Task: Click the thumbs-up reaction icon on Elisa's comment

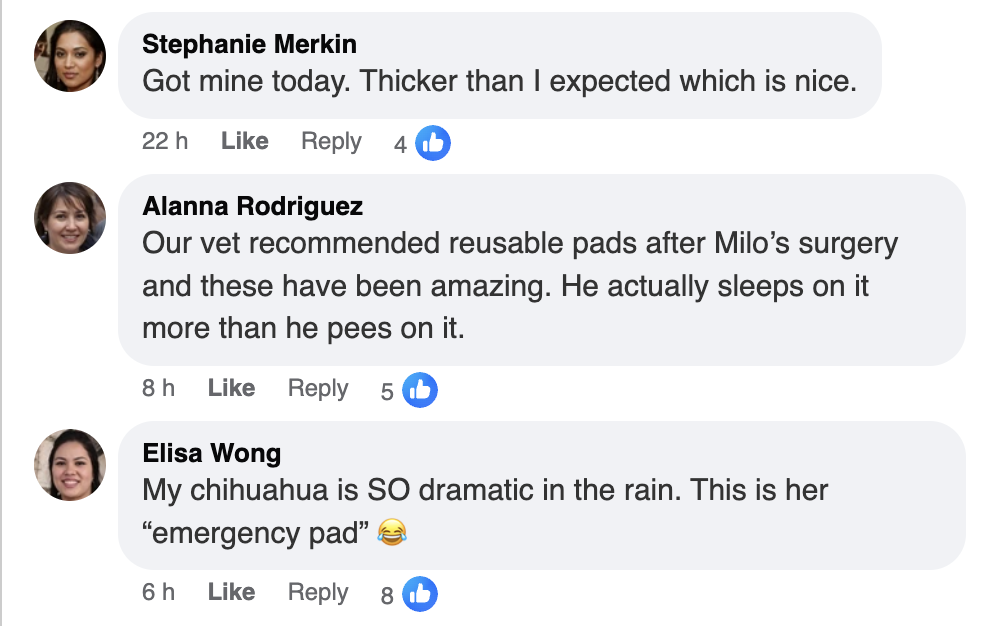Action: coord(418,593)
